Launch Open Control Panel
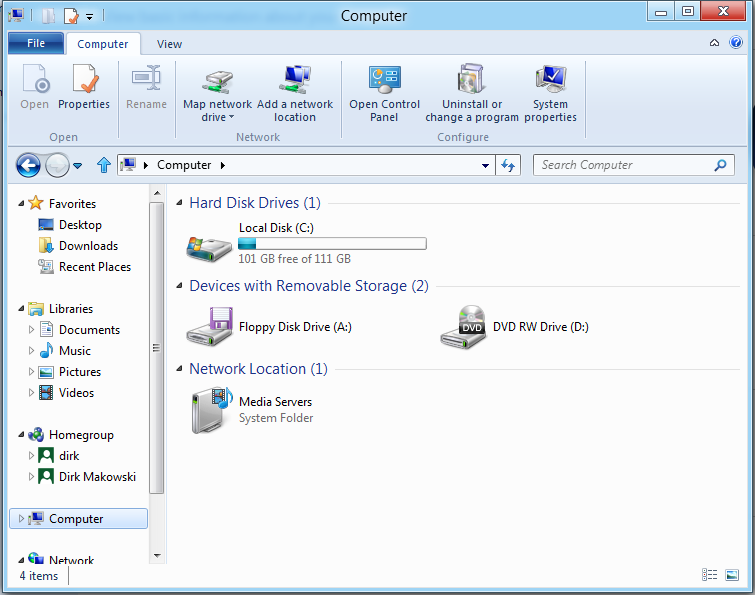 tap(384, 92)
